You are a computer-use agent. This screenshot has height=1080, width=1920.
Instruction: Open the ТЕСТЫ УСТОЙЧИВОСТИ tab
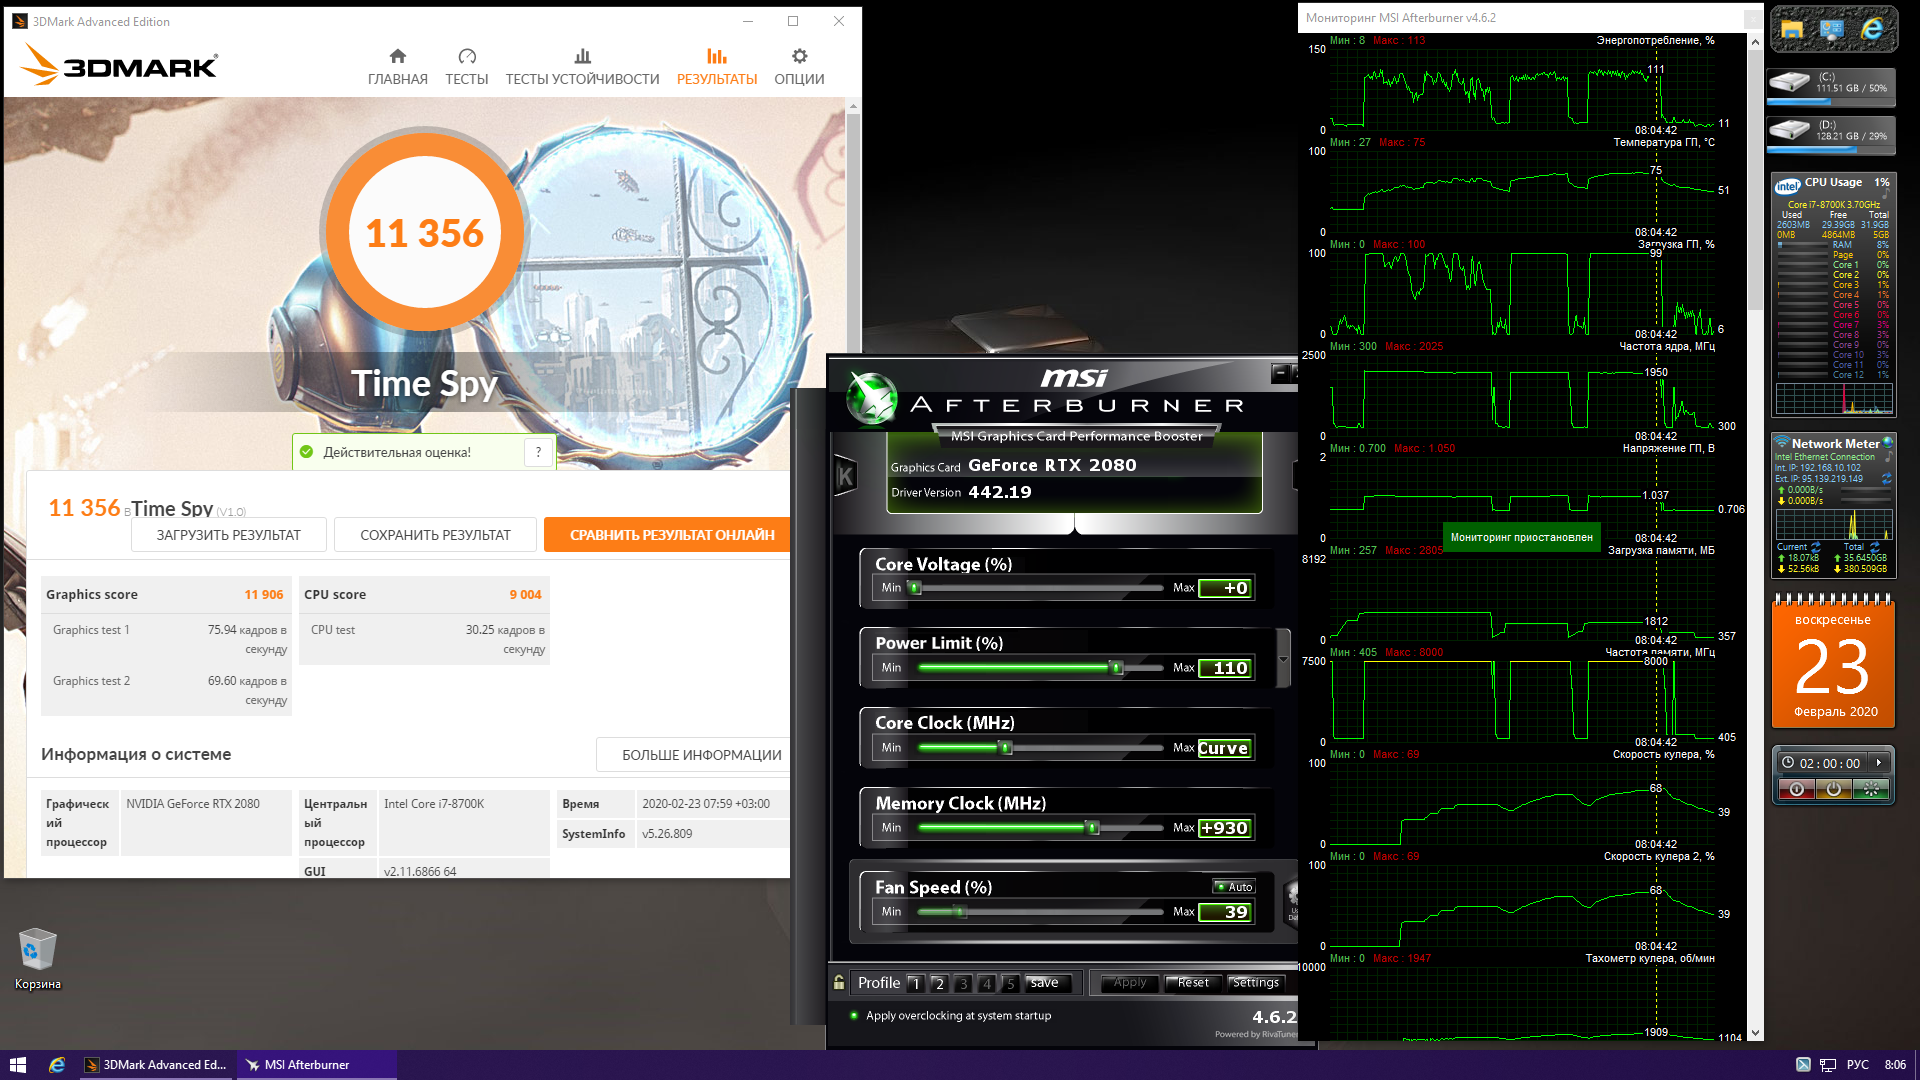582,66
